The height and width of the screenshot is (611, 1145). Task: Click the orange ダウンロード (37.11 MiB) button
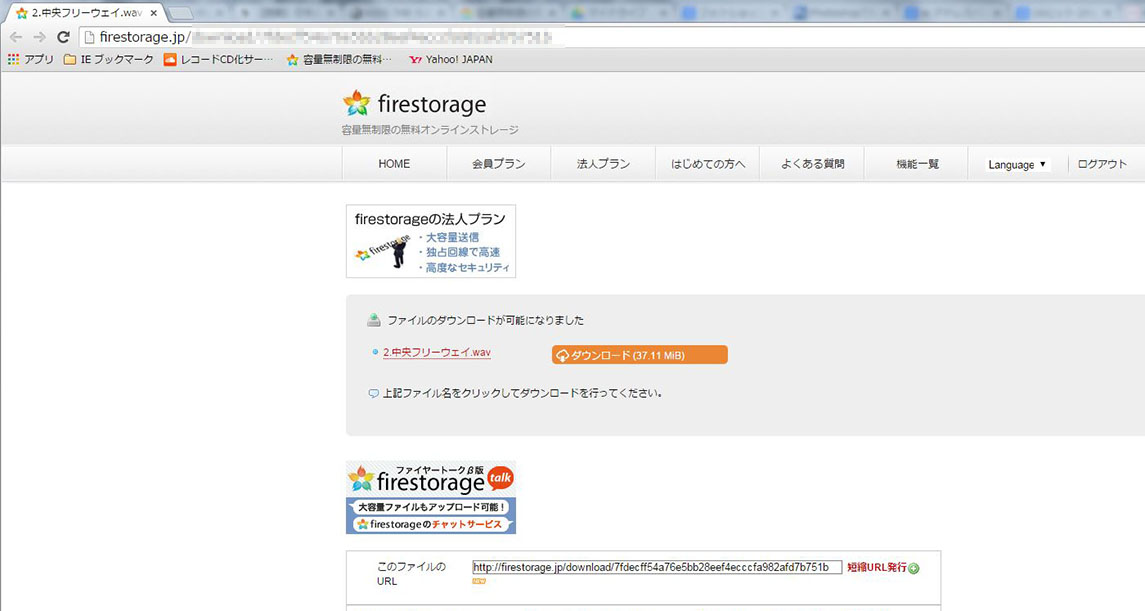click(x=640, y=355)
